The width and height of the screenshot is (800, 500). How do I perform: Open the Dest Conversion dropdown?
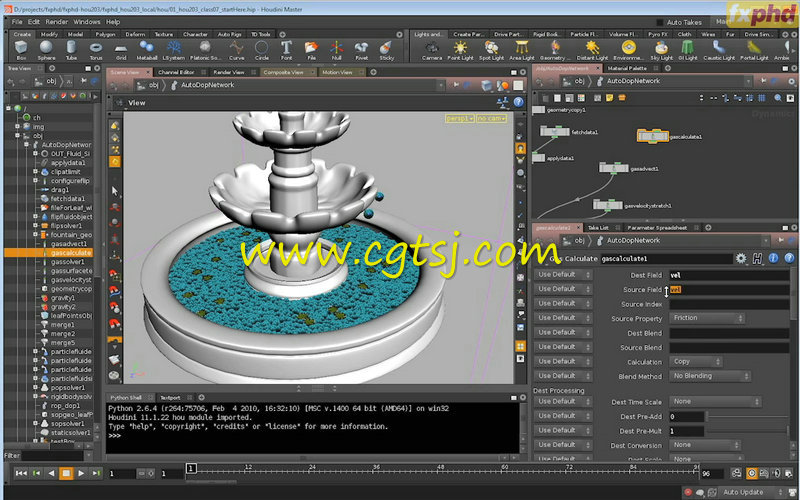click(705, 445)
